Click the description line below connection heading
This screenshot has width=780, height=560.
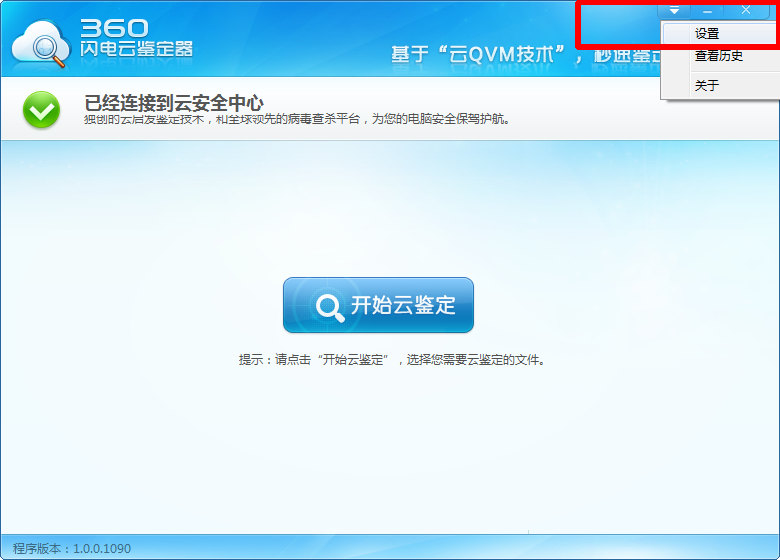point(297,119)
